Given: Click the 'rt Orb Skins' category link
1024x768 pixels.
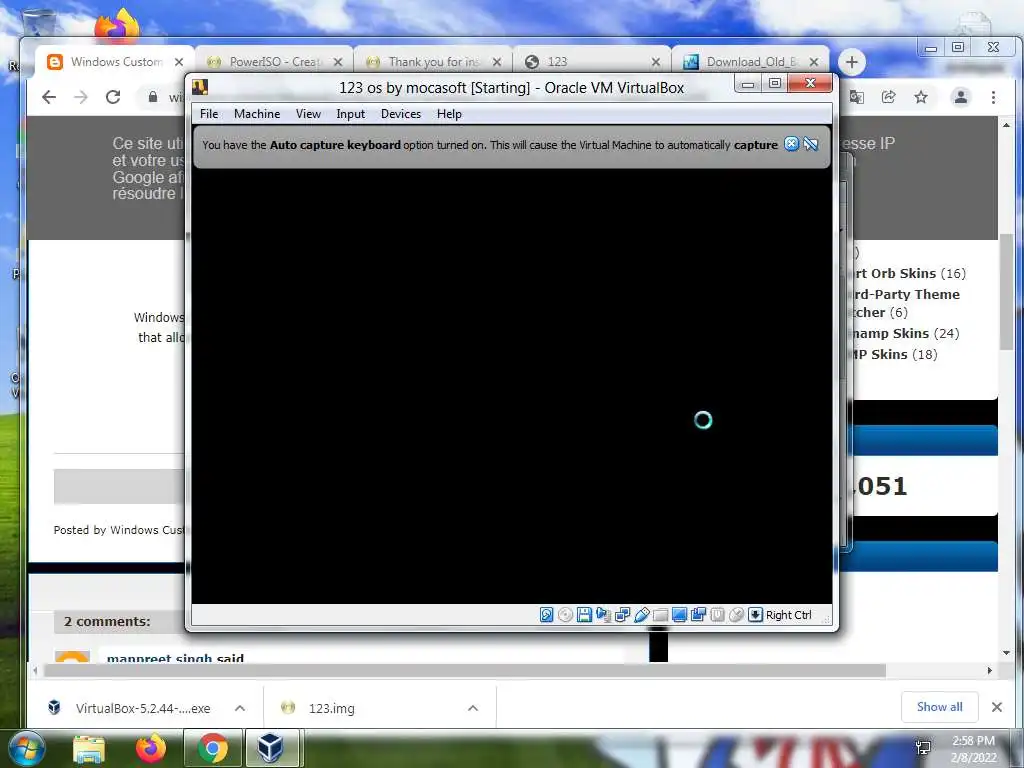Looking at the screenshot, I should (x=896, y=274).
